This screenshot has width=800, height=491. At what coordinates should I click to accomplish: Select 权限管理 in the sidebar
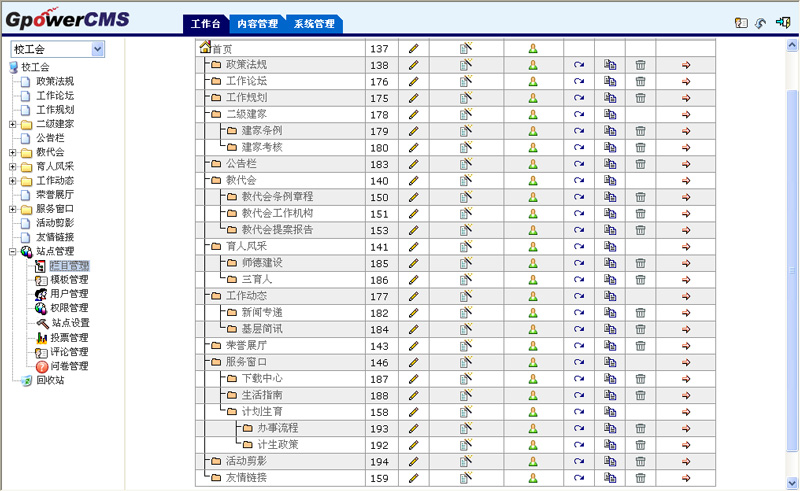click(69, 308)
